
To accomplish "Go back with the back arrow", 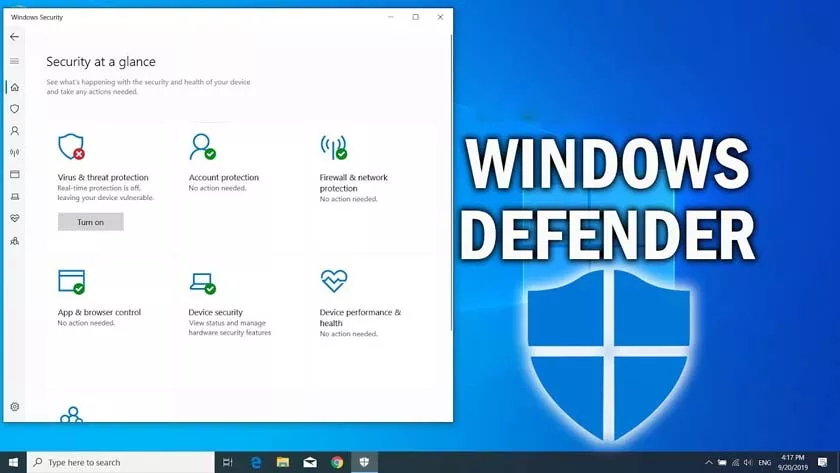I will (14, 36).
